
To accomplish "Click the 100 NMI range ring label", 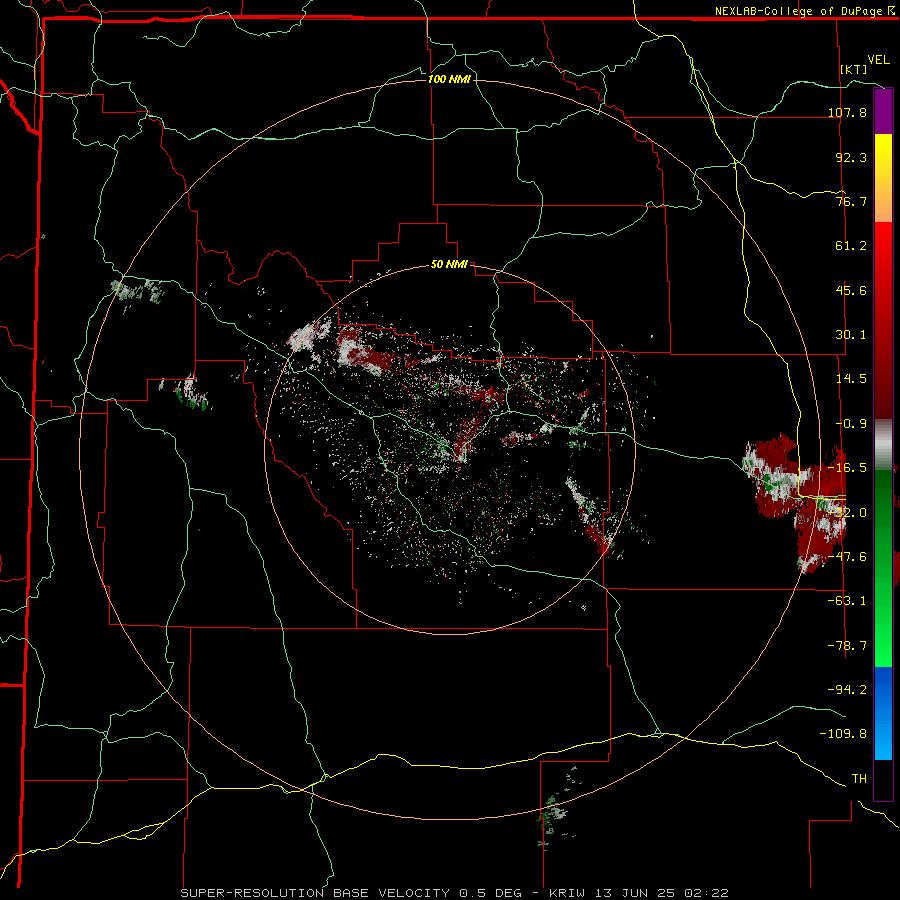I will pyautogui.click(x=449, y=79).
